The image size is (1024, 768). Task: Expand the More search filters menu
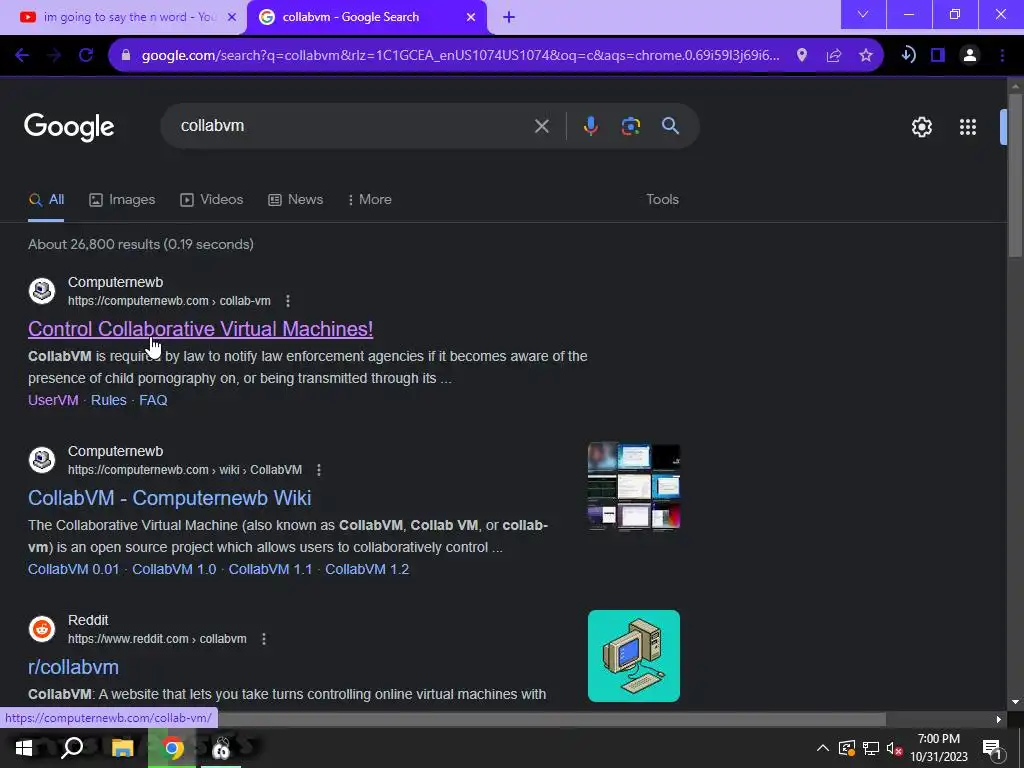(x=370, y=200)
